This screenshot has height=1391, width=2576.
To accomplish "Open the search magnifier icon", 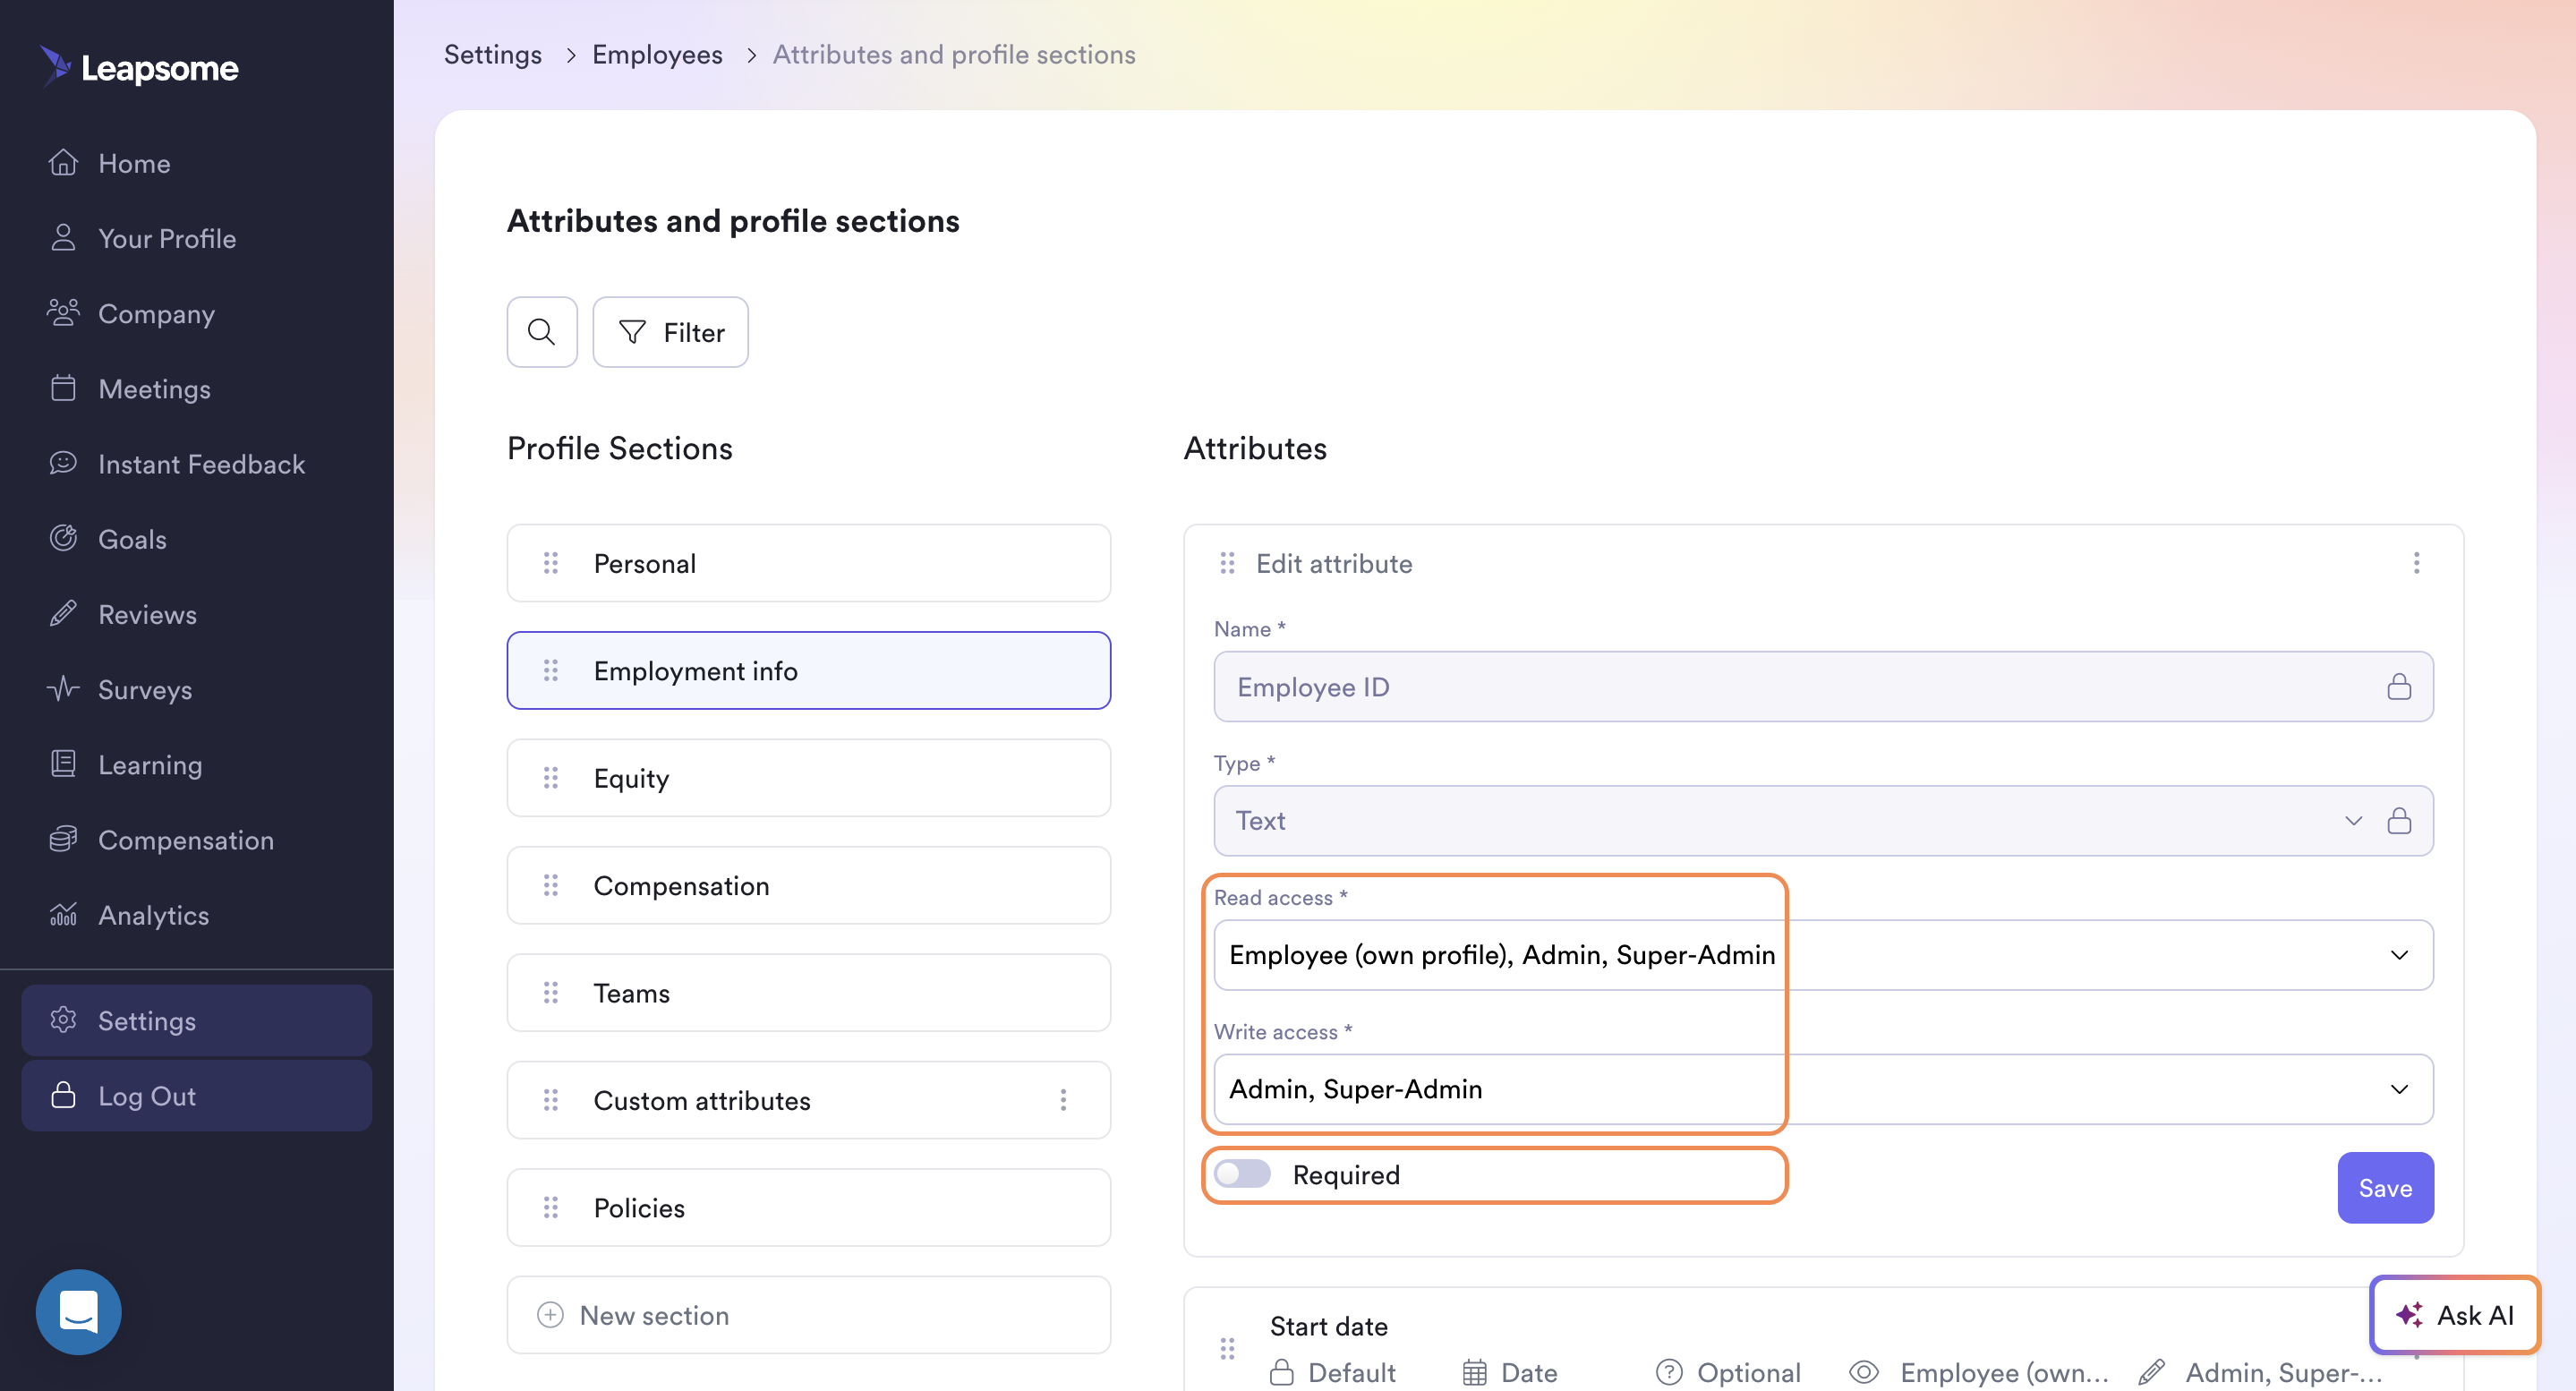I will (541, 332).
